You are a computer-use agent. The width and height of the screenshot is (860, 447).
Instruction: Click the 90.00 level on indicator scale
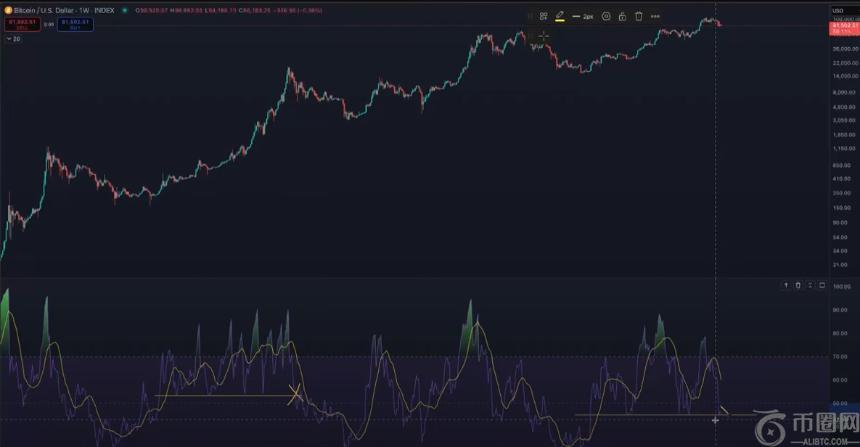840,310
